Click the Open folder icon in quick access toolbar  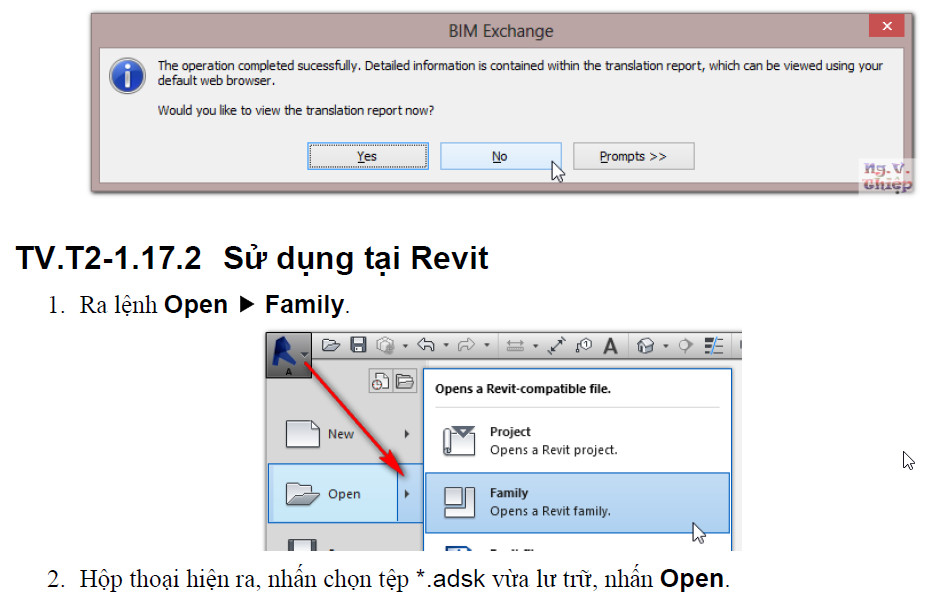tap(331, 345)
